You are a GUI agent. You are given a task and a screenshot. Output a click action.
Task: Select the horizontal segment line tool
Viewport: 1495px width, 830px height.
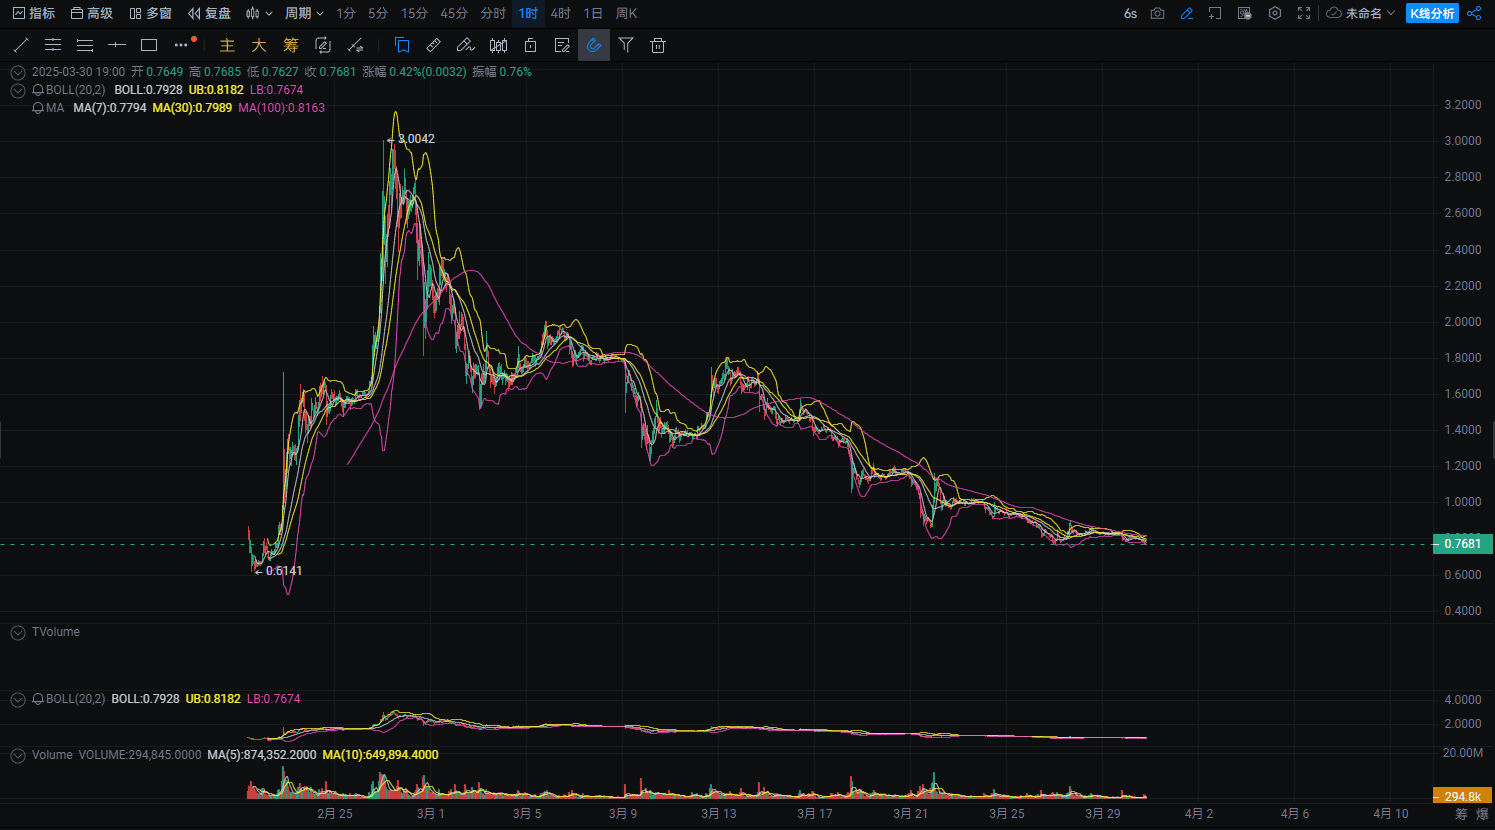click(117, 45)
